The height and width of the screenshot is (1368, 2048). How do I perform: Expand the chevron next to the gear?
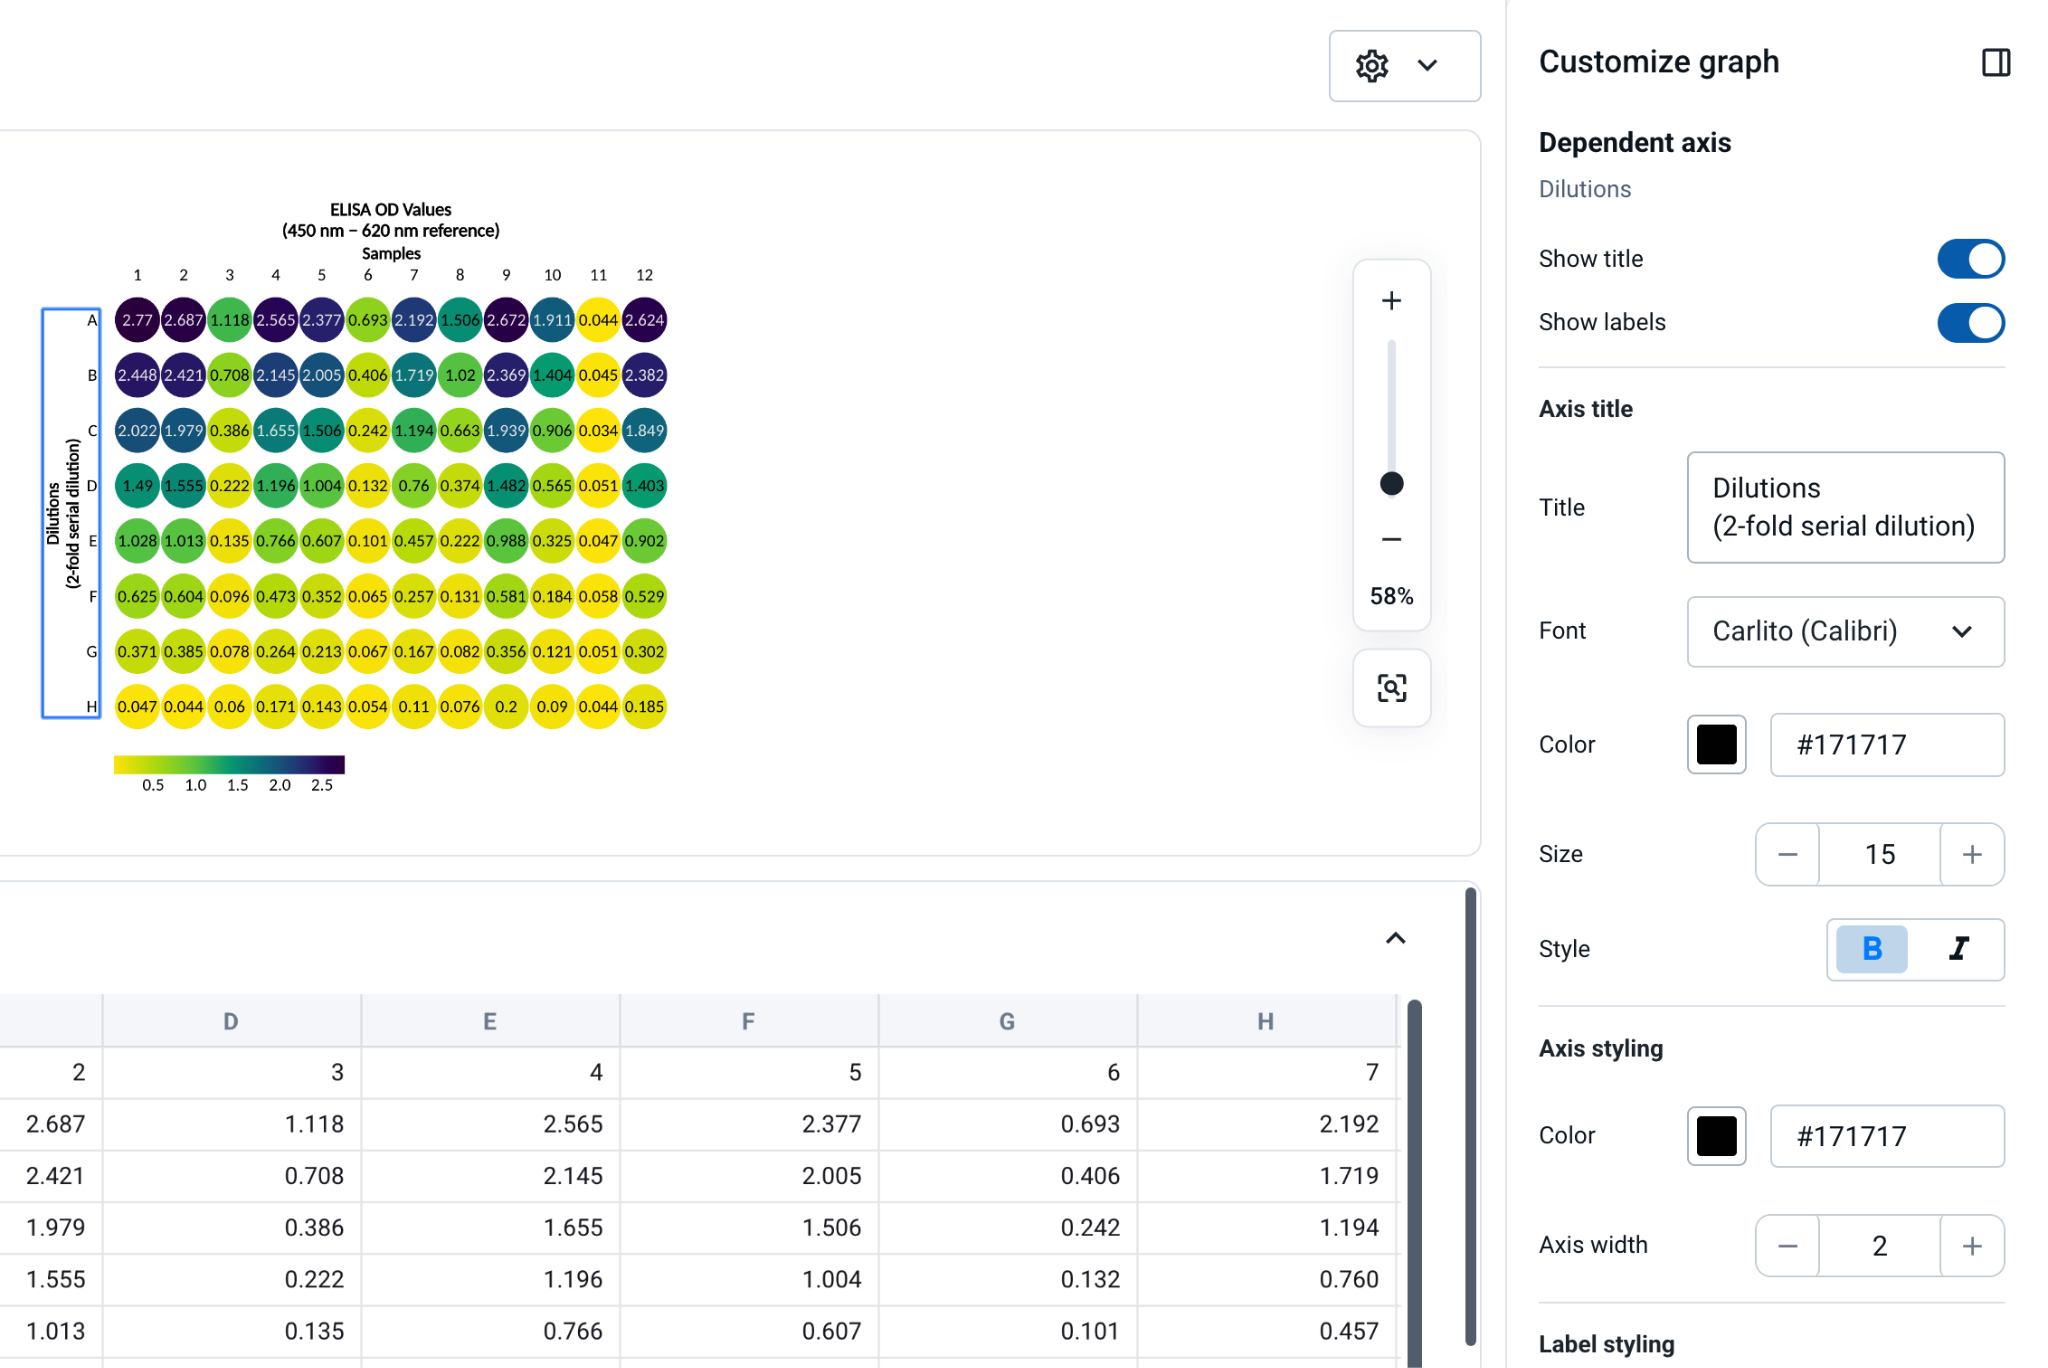pyautogui.click(x=1427, y=66)
